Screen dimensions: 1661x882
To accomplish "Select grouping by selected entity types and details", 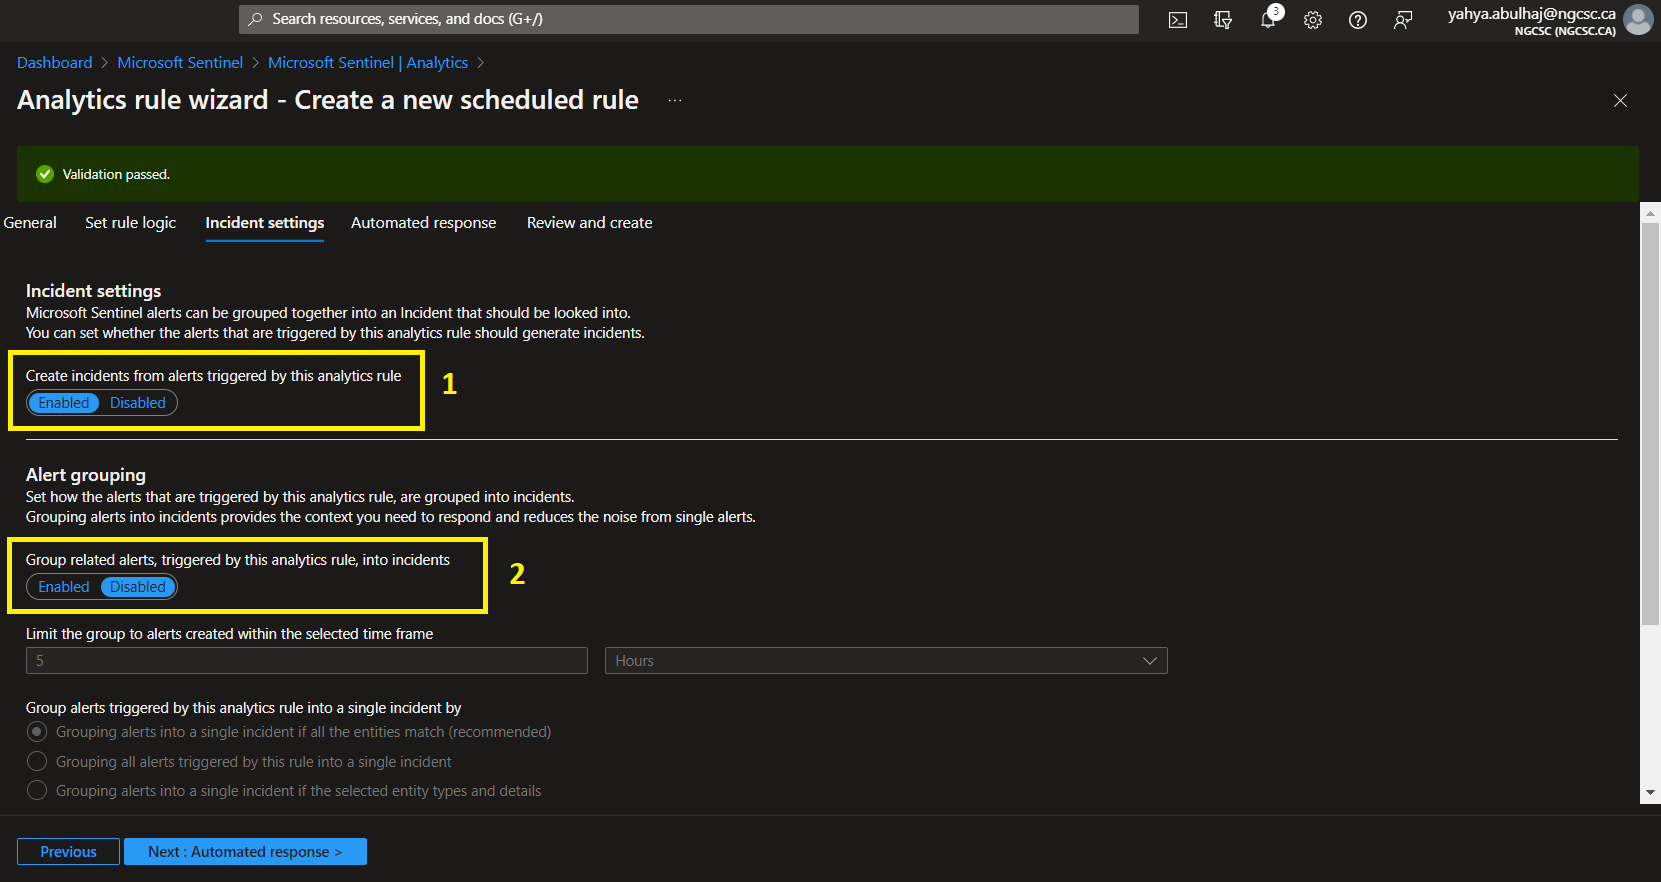I will 37,791.
